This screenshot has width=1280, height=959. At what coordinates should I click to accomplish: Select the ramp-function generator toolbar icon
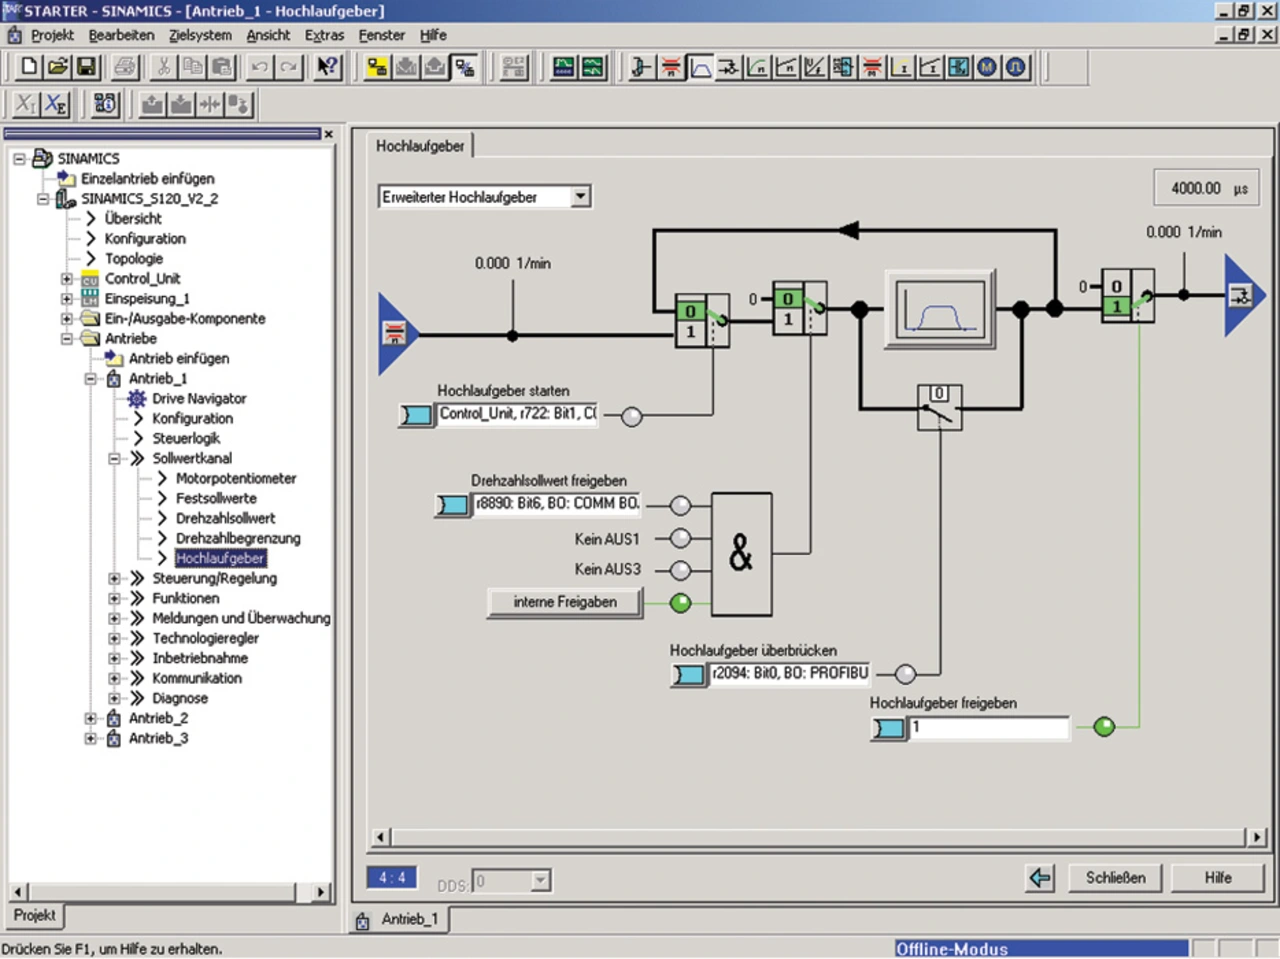coord(700,67)
